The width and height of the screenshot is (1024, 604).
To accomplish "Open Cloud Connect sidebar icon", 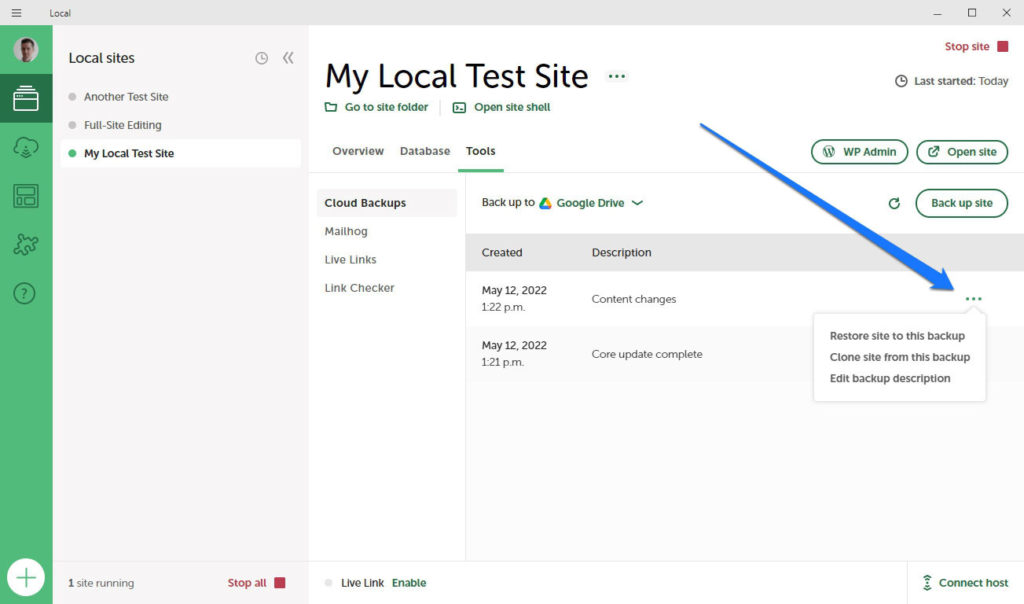I will 26,148.
